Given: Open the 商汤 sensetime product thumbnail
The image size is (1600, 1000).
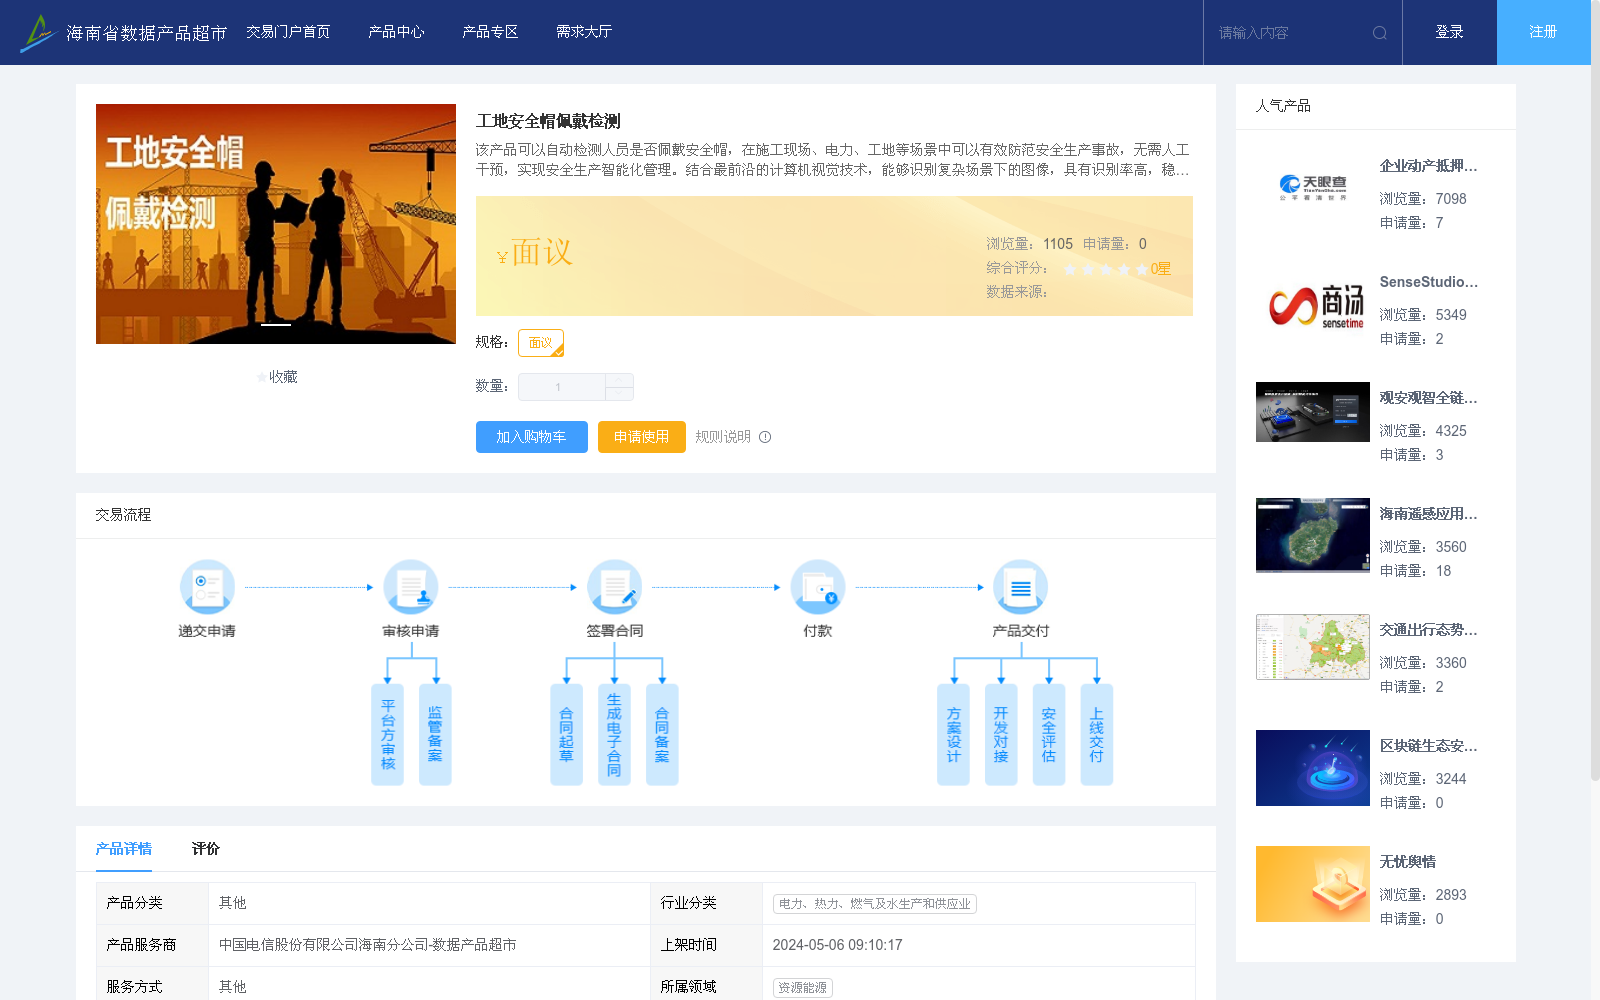Looking at the screenshot, I should click(1313, 304).
